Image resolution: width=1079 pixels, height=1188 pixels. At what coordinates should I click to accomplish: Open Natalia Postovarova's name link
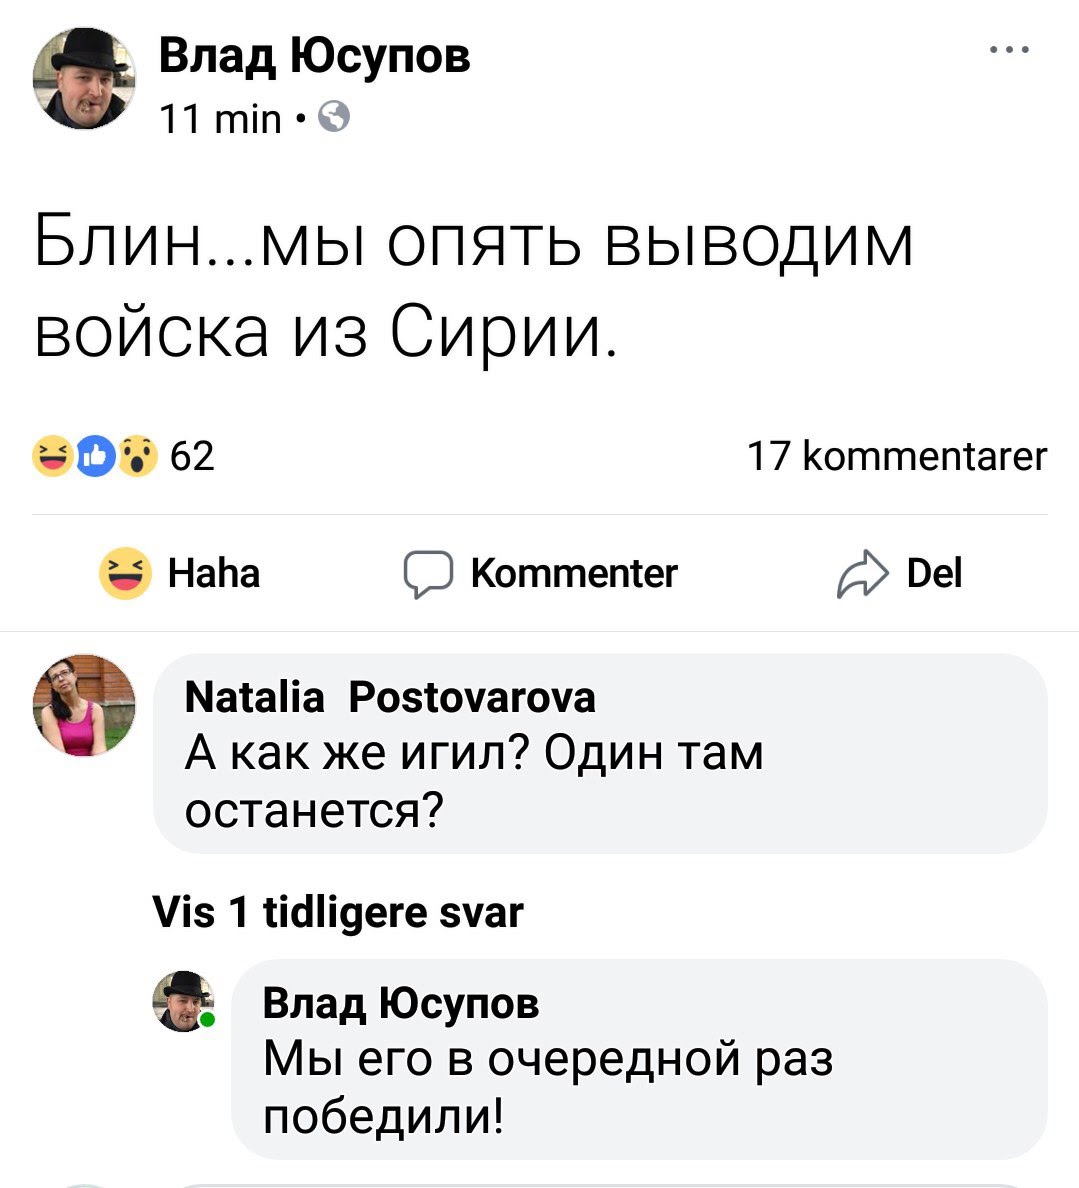(x=390, y=696)
